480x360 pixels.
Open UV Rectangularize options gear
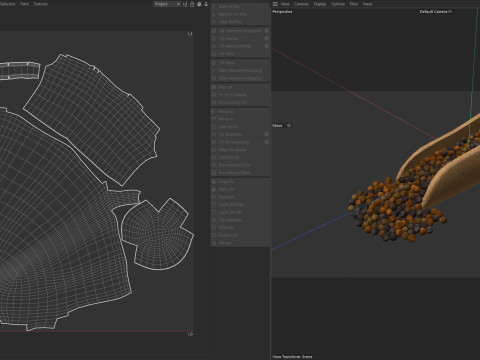coord(267,142)
